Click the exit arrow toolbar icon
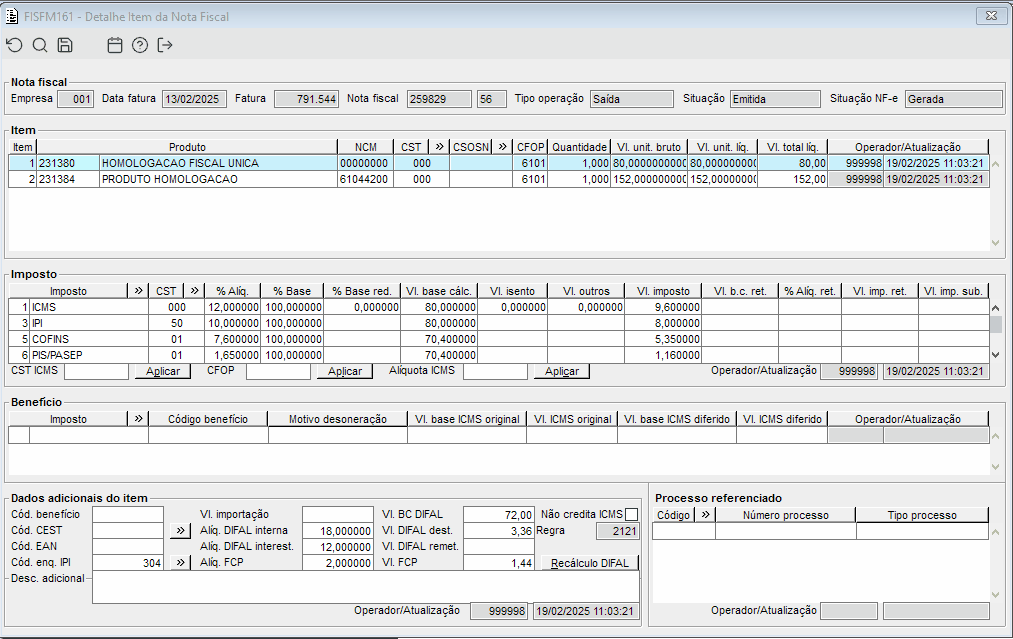The image size is (1013, 639). pyautogui.click(x=165, y=45)
